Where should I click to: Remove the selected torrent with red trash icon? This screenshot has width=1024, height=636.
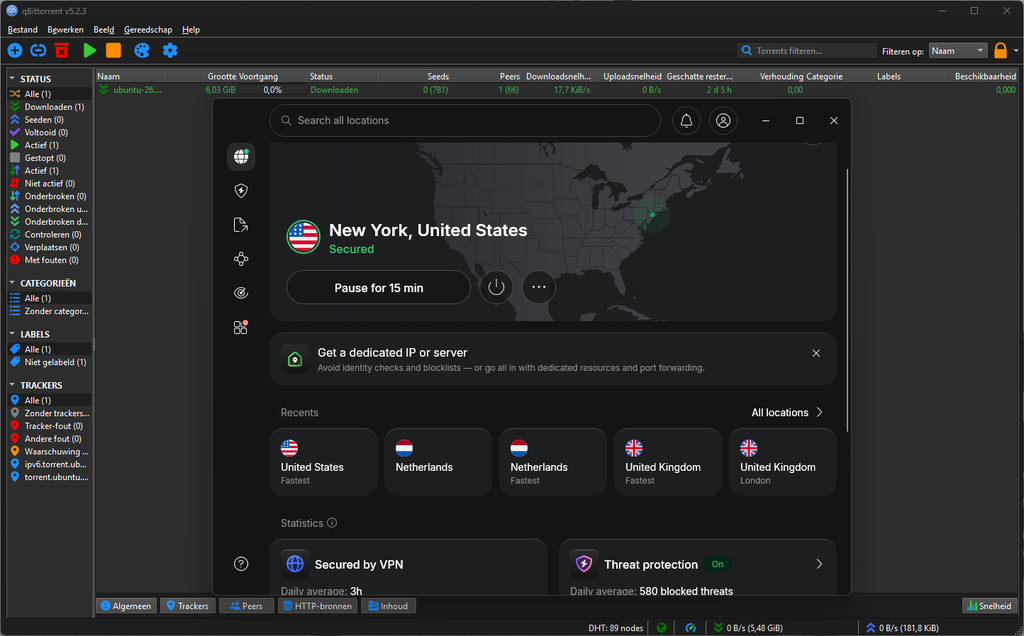point(62,50)
